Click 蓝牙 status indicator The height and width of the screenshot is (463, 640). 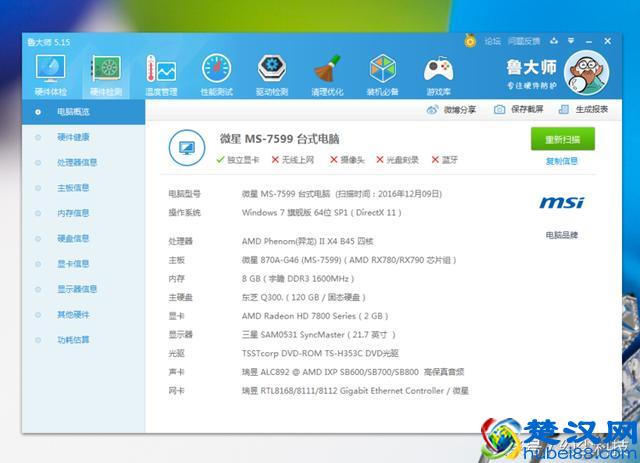click(445, 160)
